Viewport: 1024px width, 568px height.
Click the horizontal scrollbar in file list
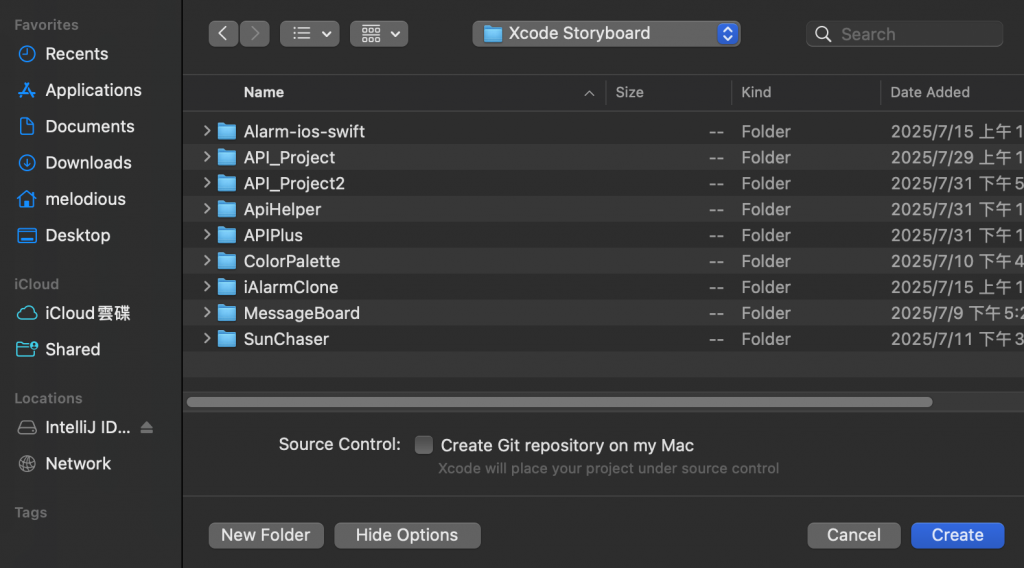point(558,402)
